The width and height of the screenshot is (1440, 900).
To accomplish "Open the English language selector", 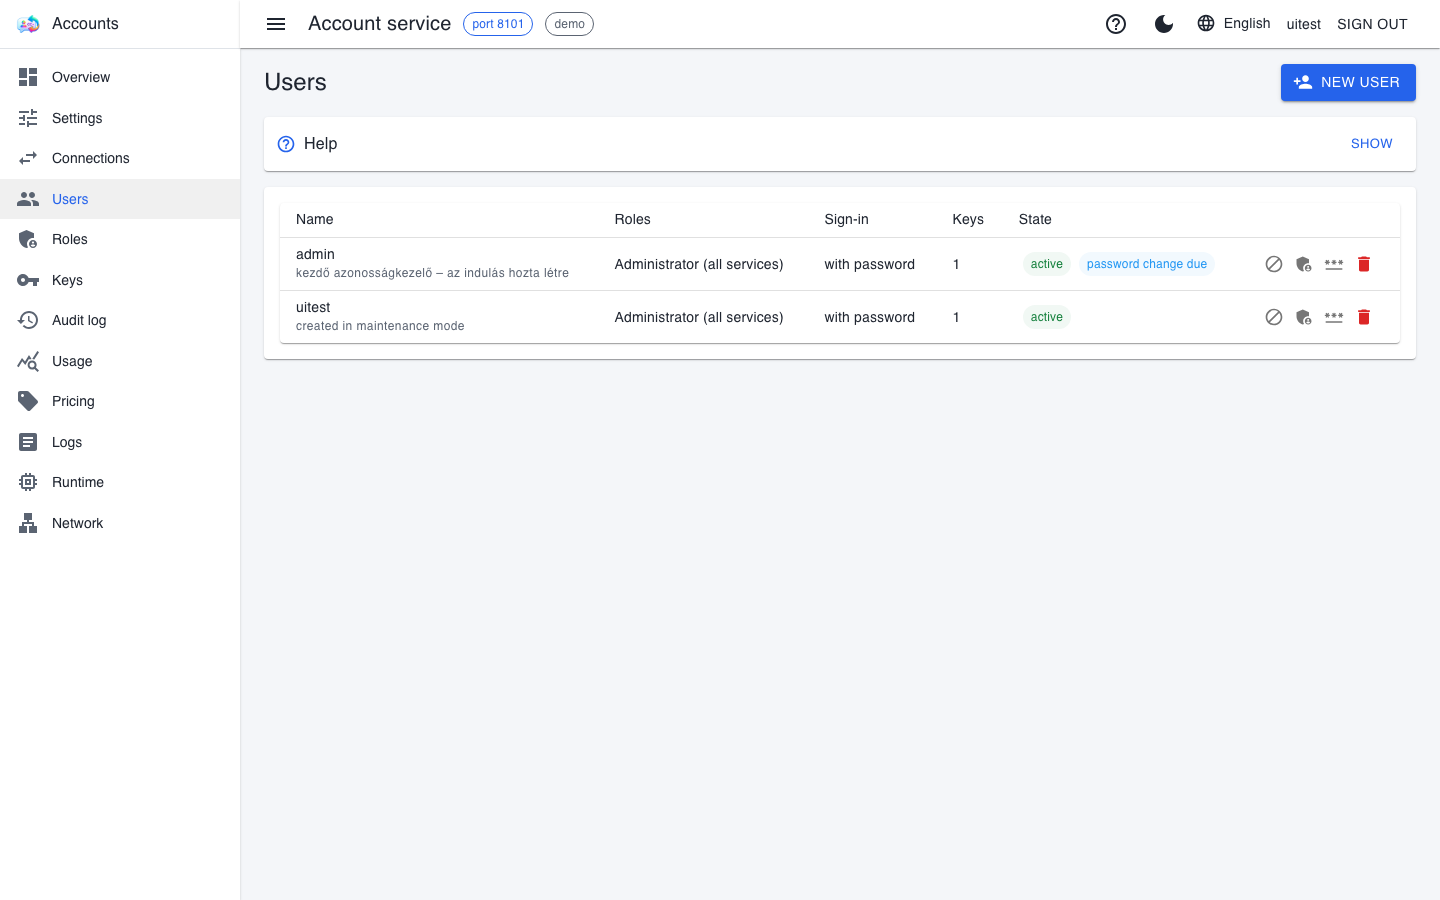I will [x=1234, y=23].
